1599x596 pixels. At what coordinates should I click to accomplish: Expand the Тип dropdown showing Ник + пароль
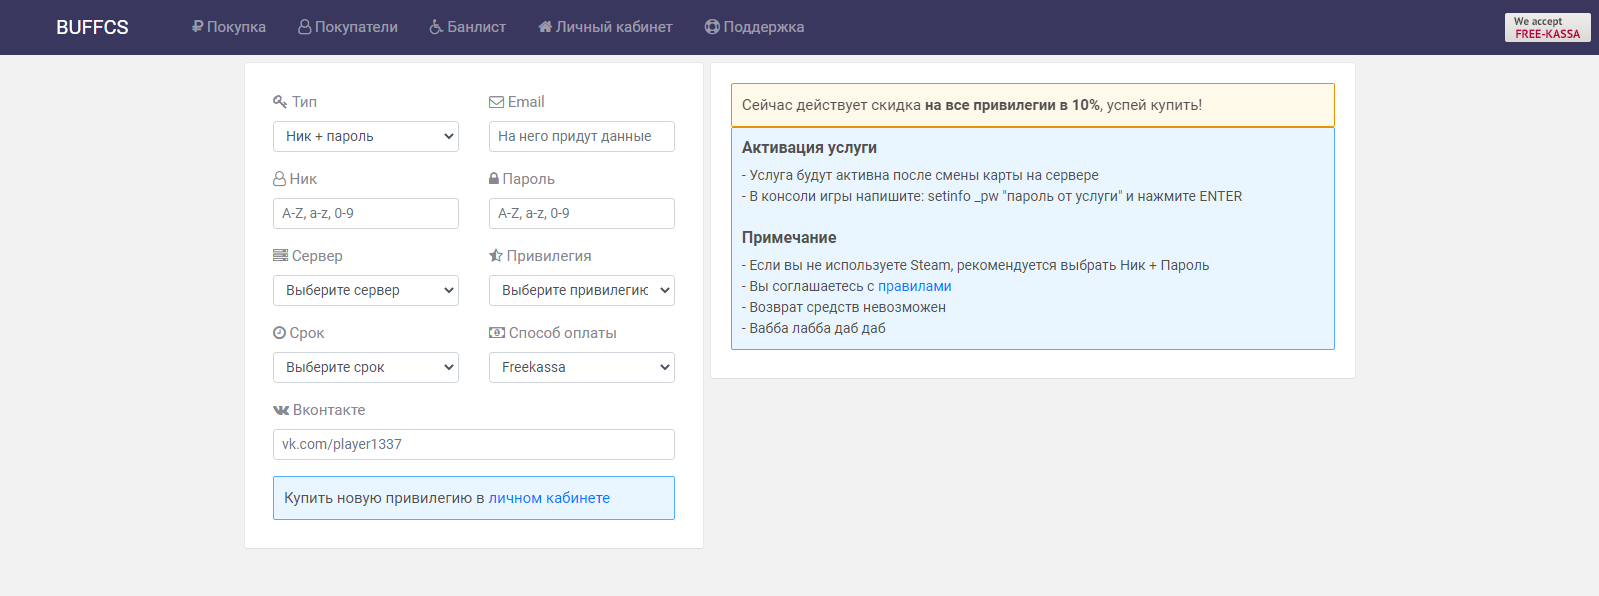click(x=366, y=137)
